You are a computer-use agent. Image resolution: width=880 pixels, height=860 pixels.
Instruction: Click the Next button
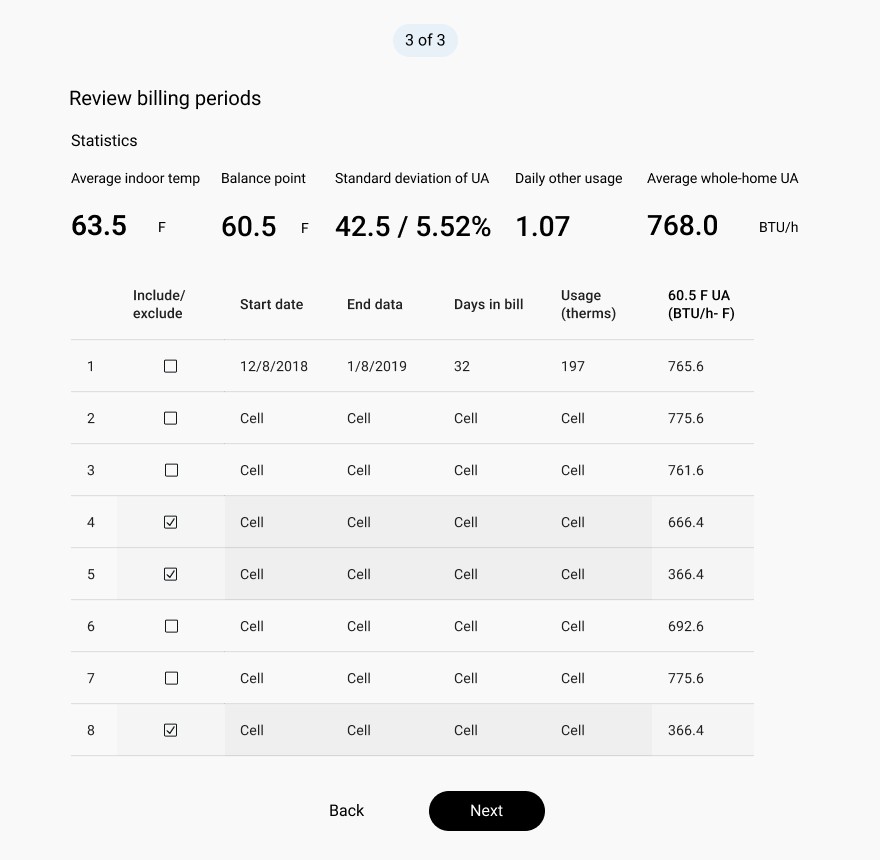pos(487,811)
